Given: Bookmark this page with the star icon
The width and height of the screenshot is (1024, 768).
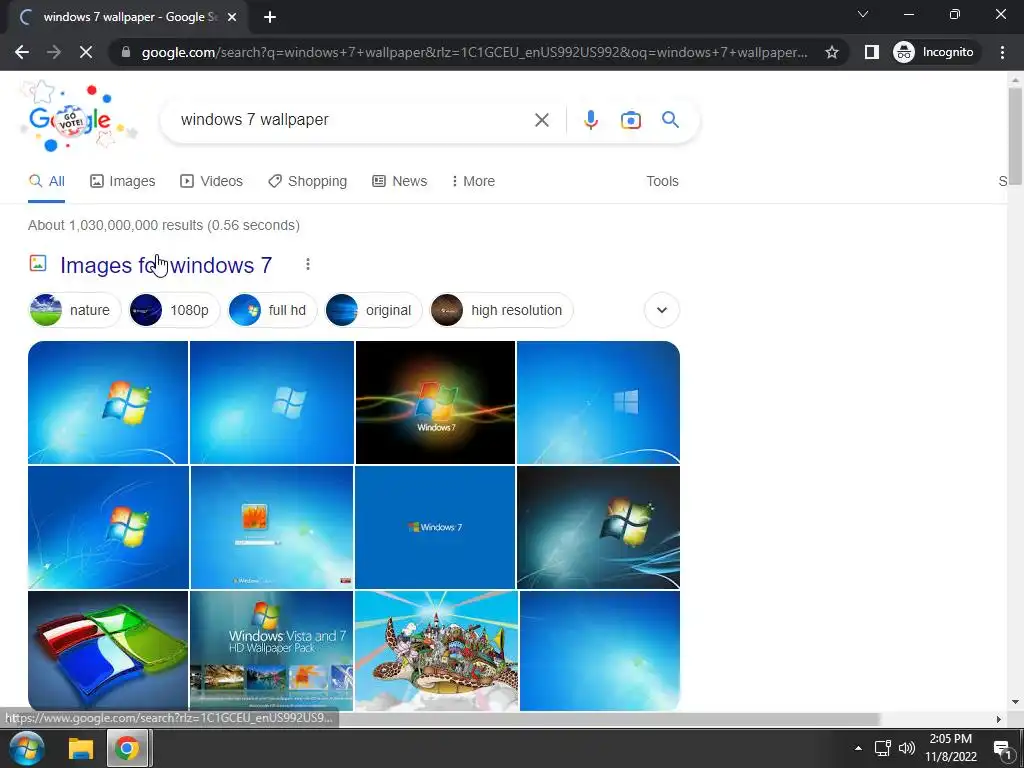Looking at the screenshot, I should click(x=831, y=52).
